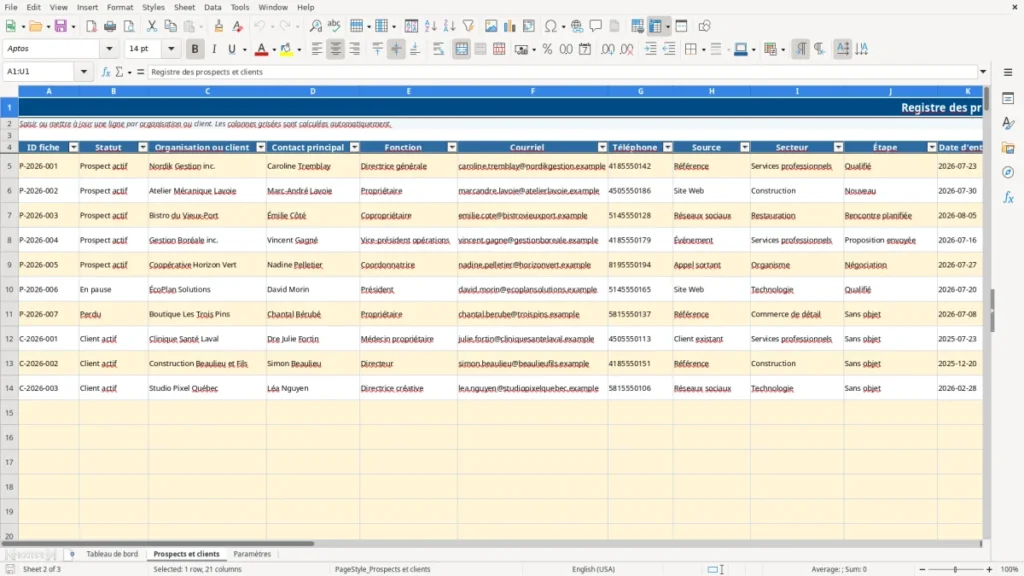Click the zoom in plus button
Screen dimensions: 1024x576
pyautogui.click(x=989, y=569)
